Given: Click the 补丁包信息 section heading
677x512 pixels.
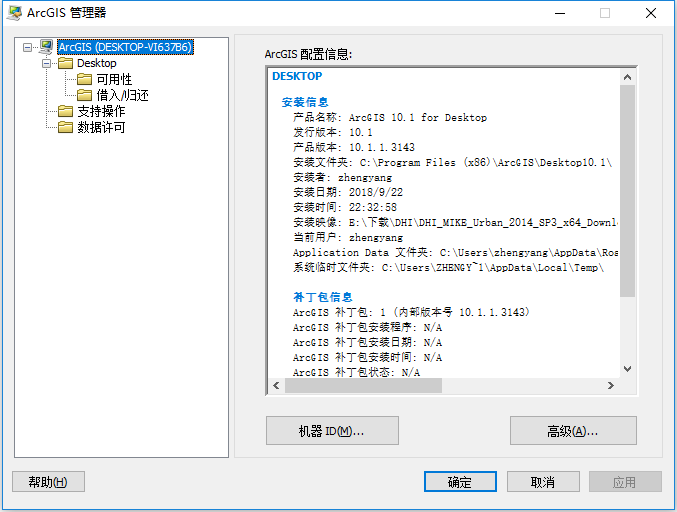Looking at the screenshot, I should point(323,297).
